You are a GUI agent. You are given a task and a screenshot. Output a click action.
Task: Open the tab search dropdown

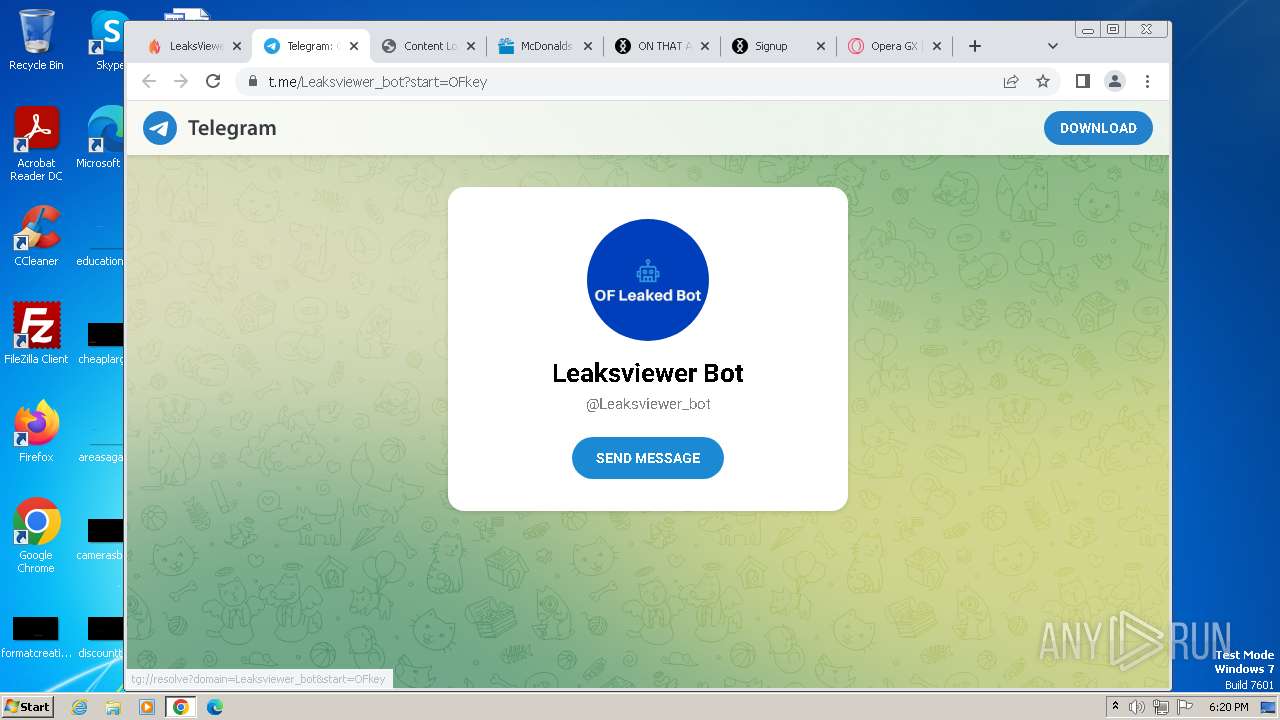click(1052, 46)
